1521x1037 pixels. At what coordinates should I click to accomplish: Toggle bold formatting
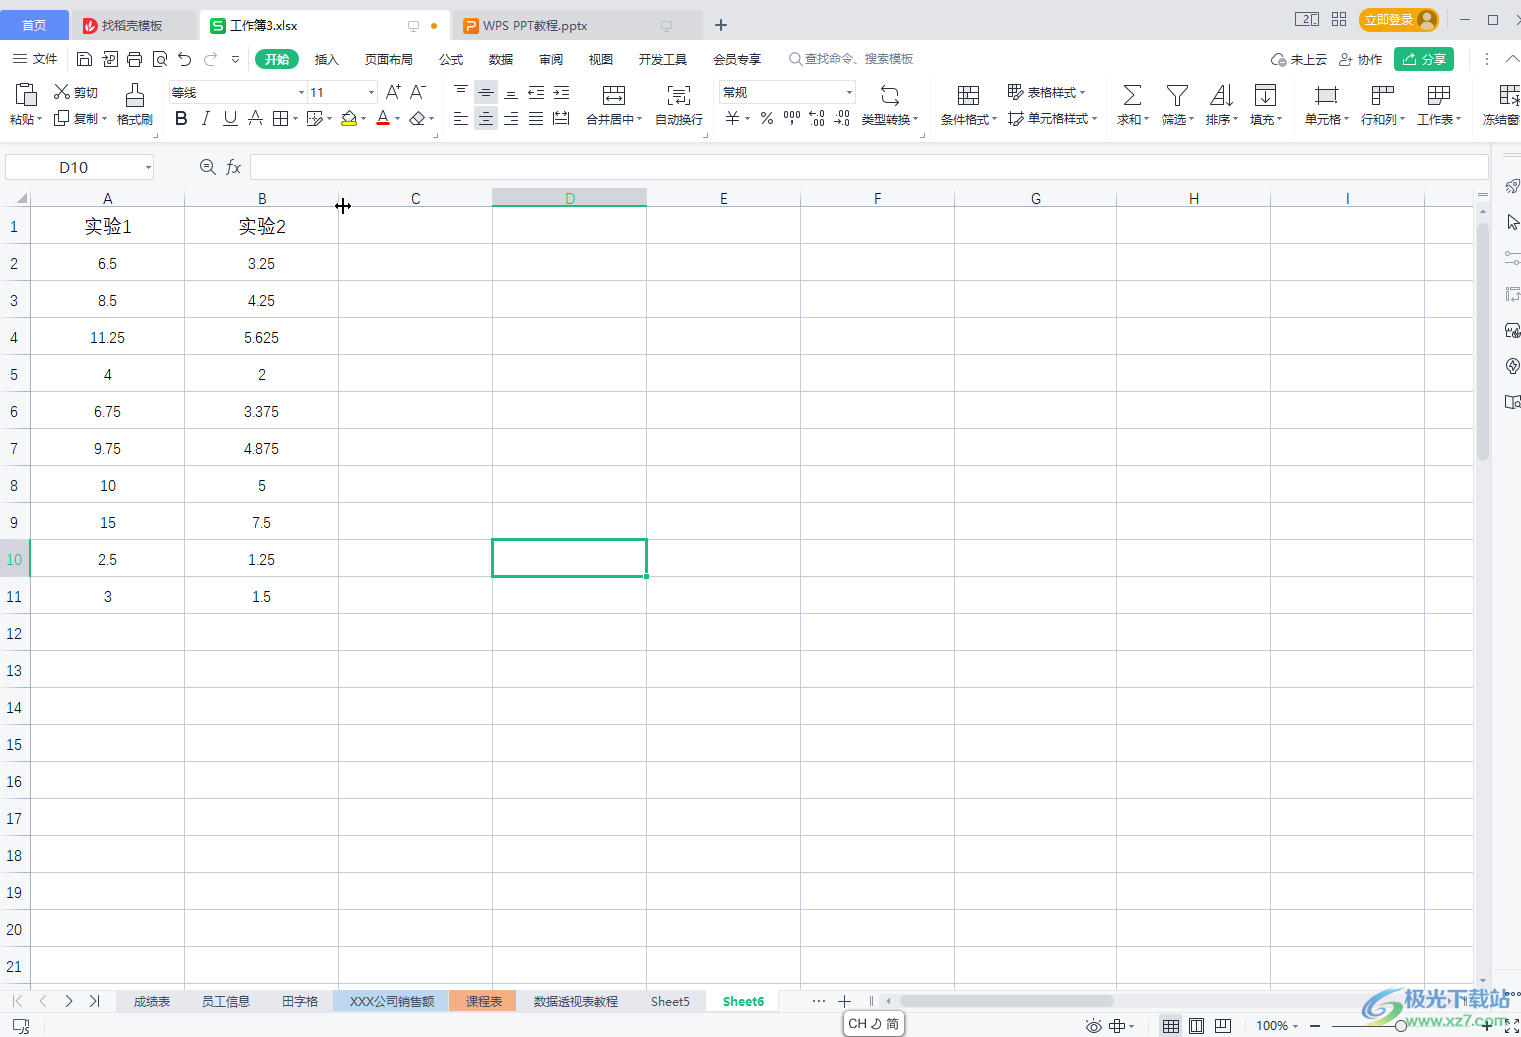point(181,118)
